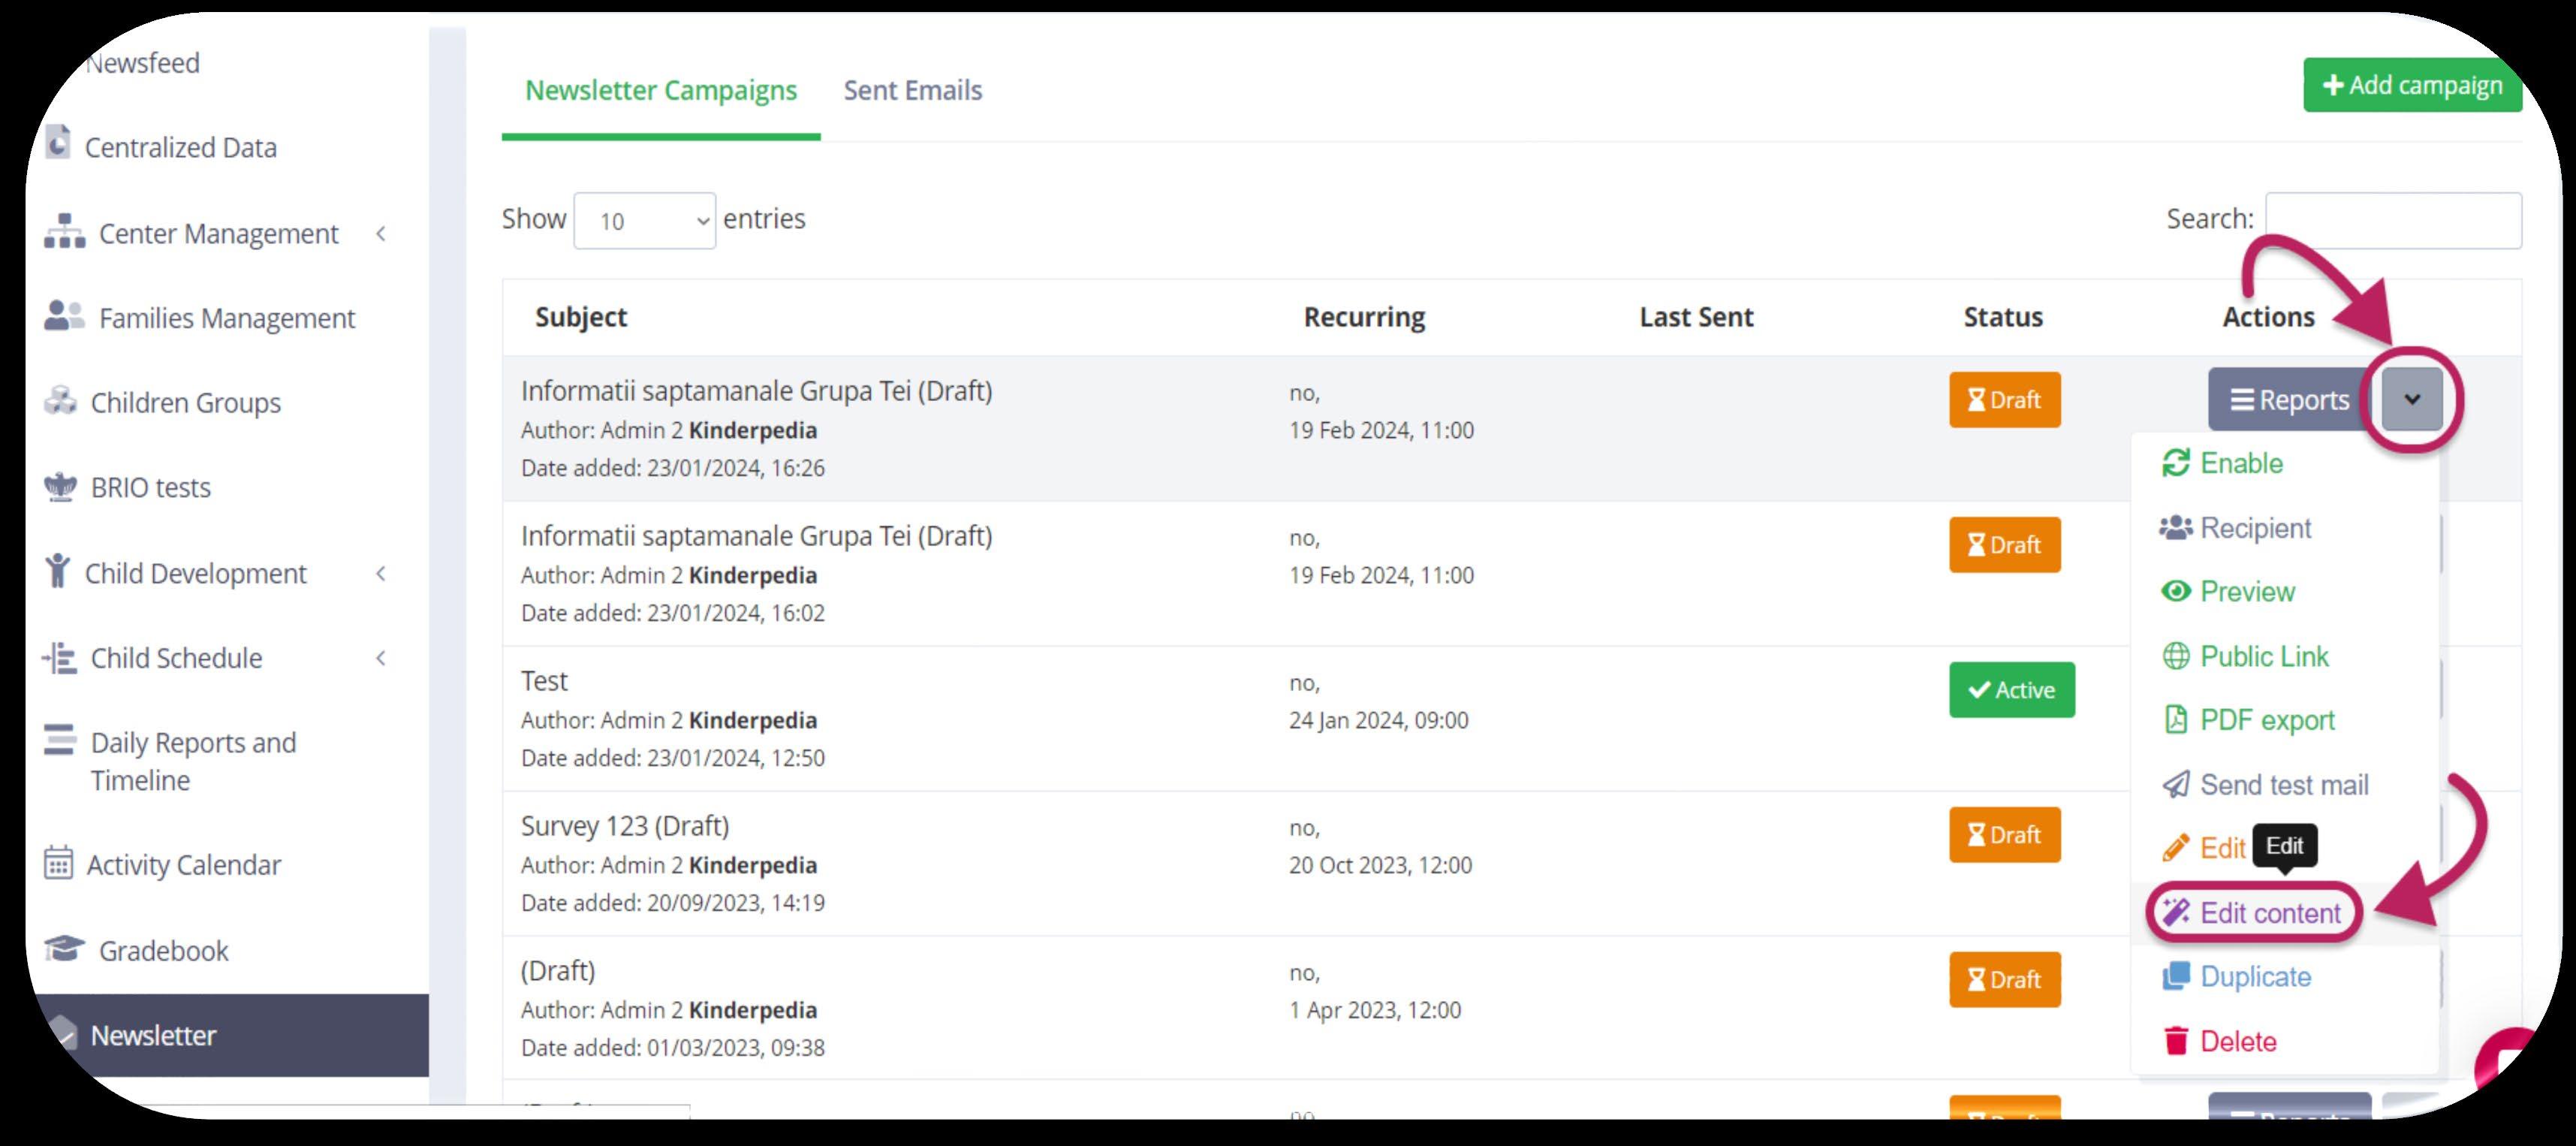Click the Activity Calendar icon
Image resolution: width=2576 pixels, height=1146 pixels.
[x=59, y=862]
